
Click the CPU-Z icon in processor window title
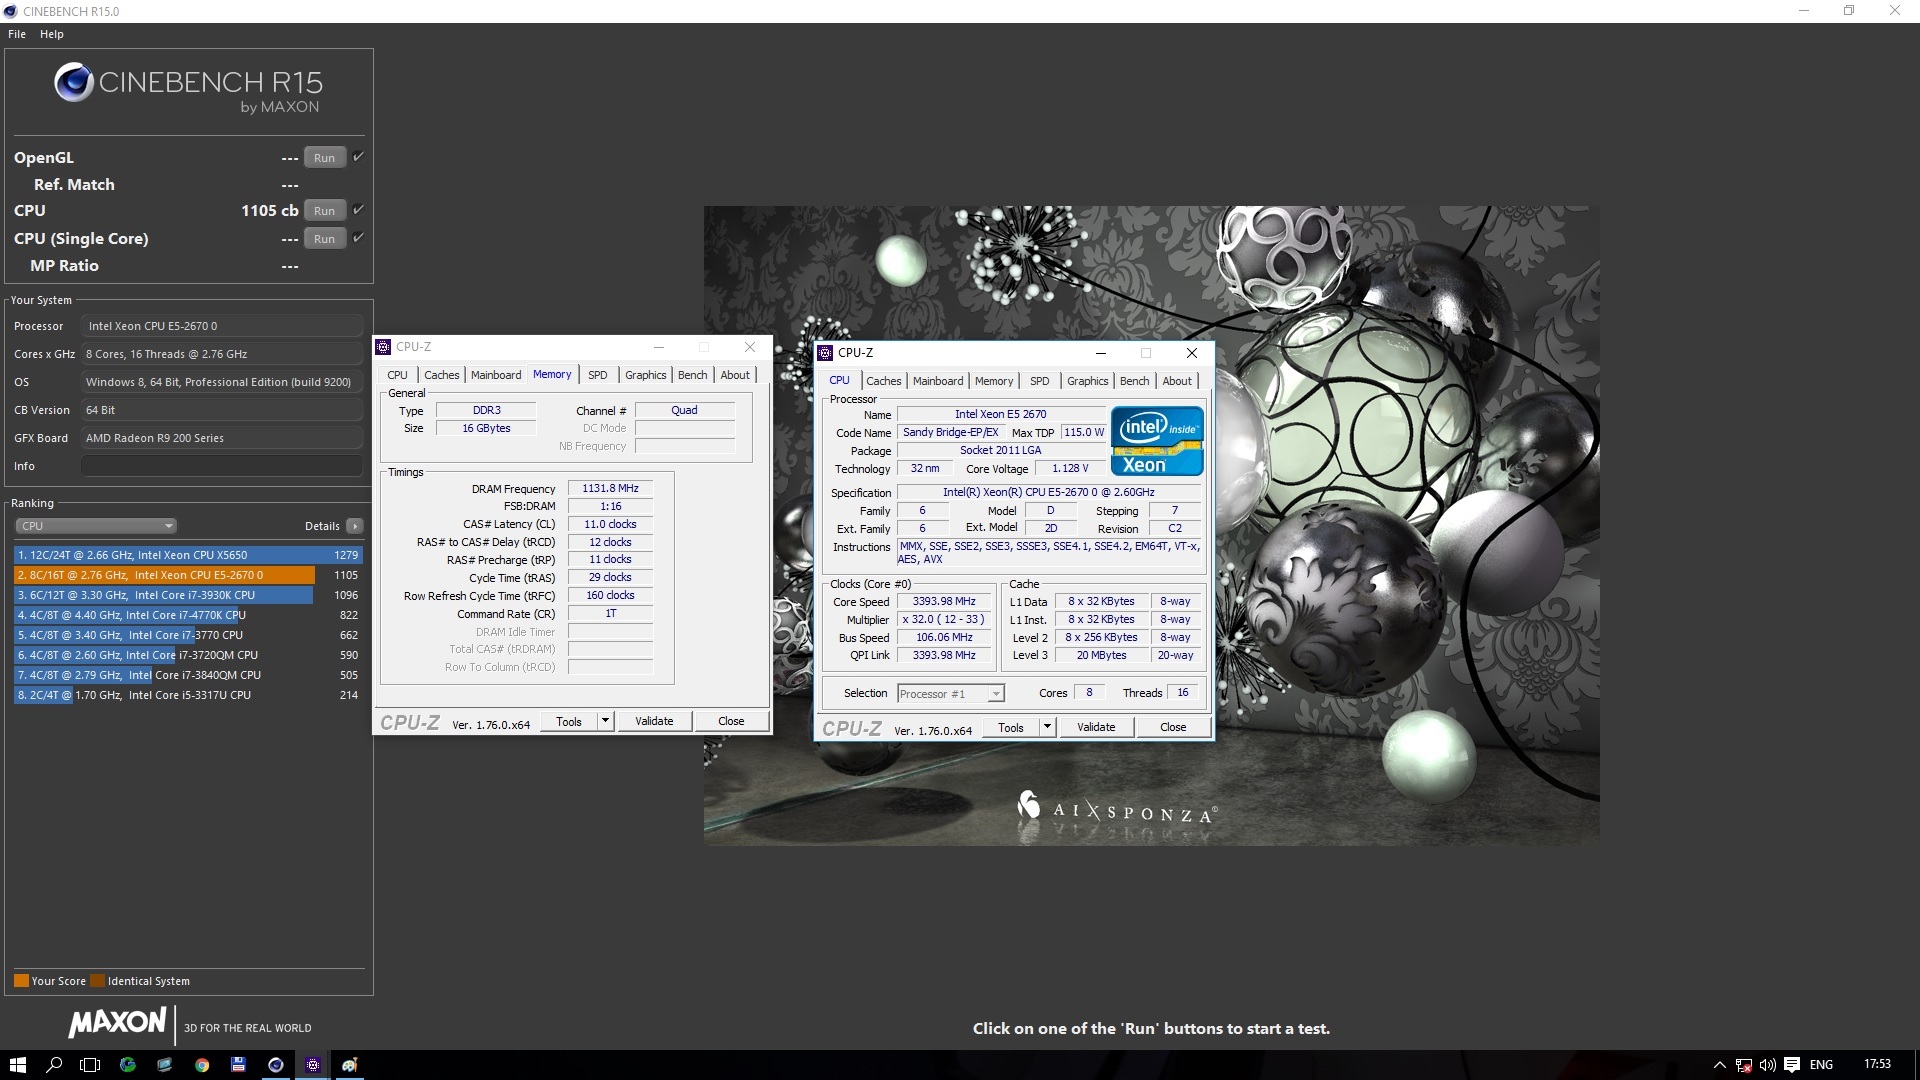[825, 353]
